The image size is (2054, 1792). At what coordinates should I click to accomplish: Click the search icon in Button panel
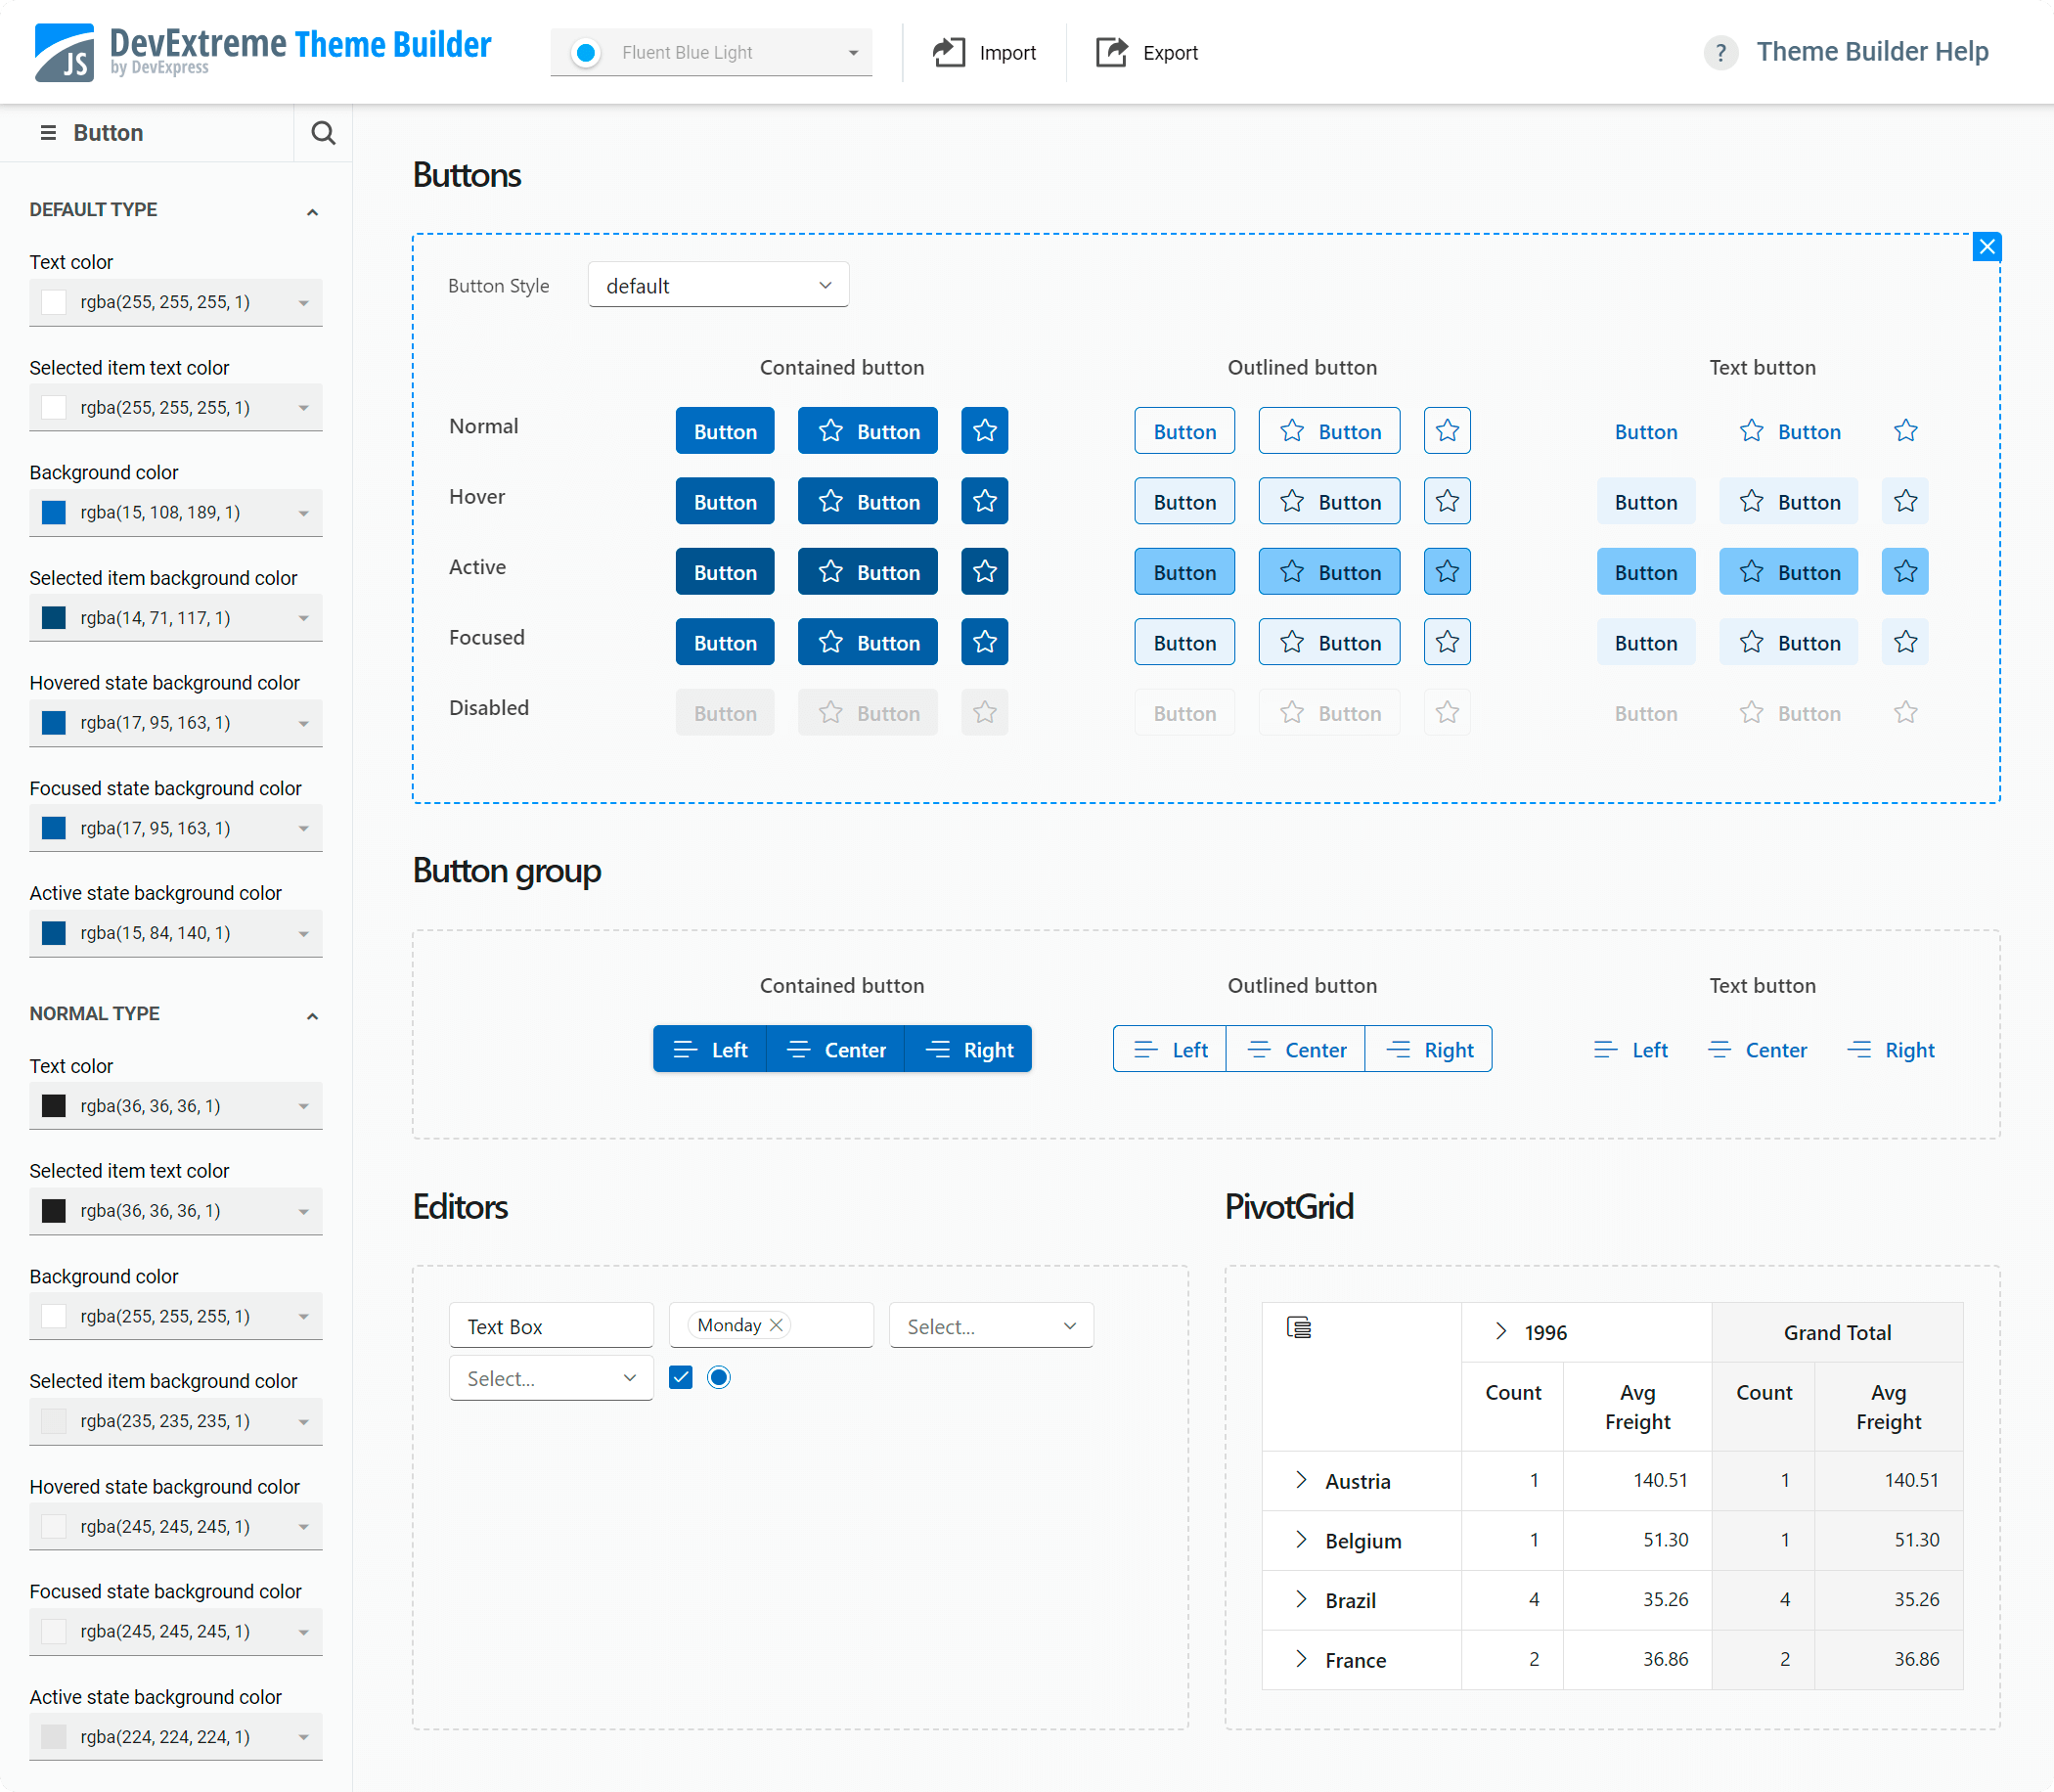tap(323, 133)
